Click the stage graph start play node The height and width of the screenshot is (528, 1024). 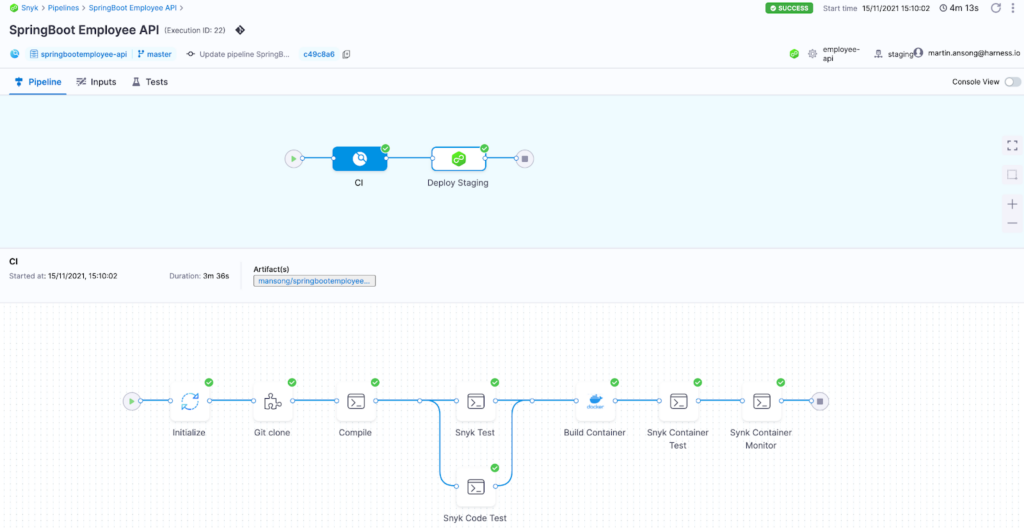click(x=294, y=158)
